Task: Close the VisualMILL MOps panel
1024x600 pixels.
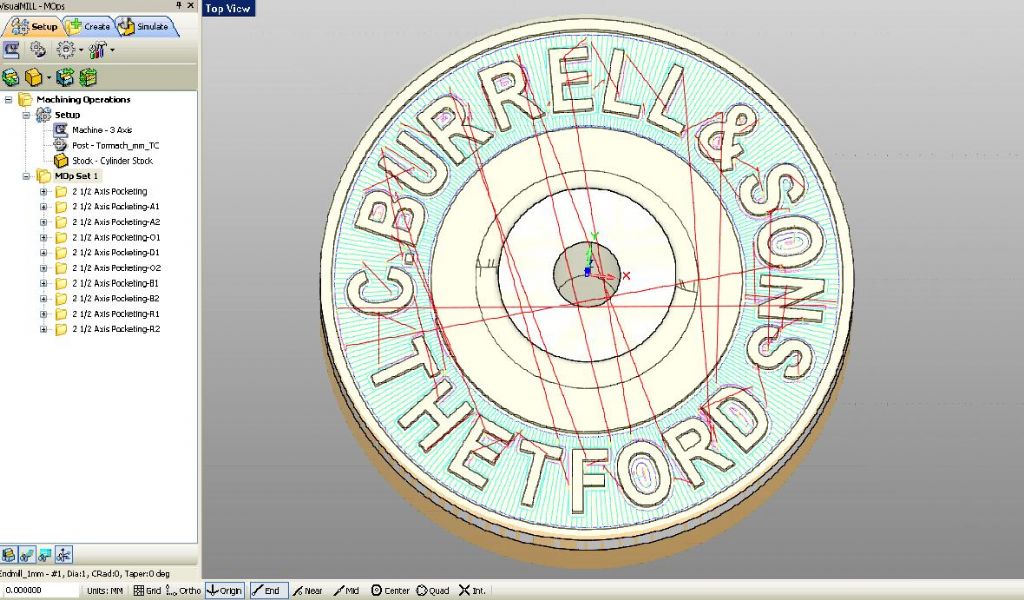Action: [191, 5]
